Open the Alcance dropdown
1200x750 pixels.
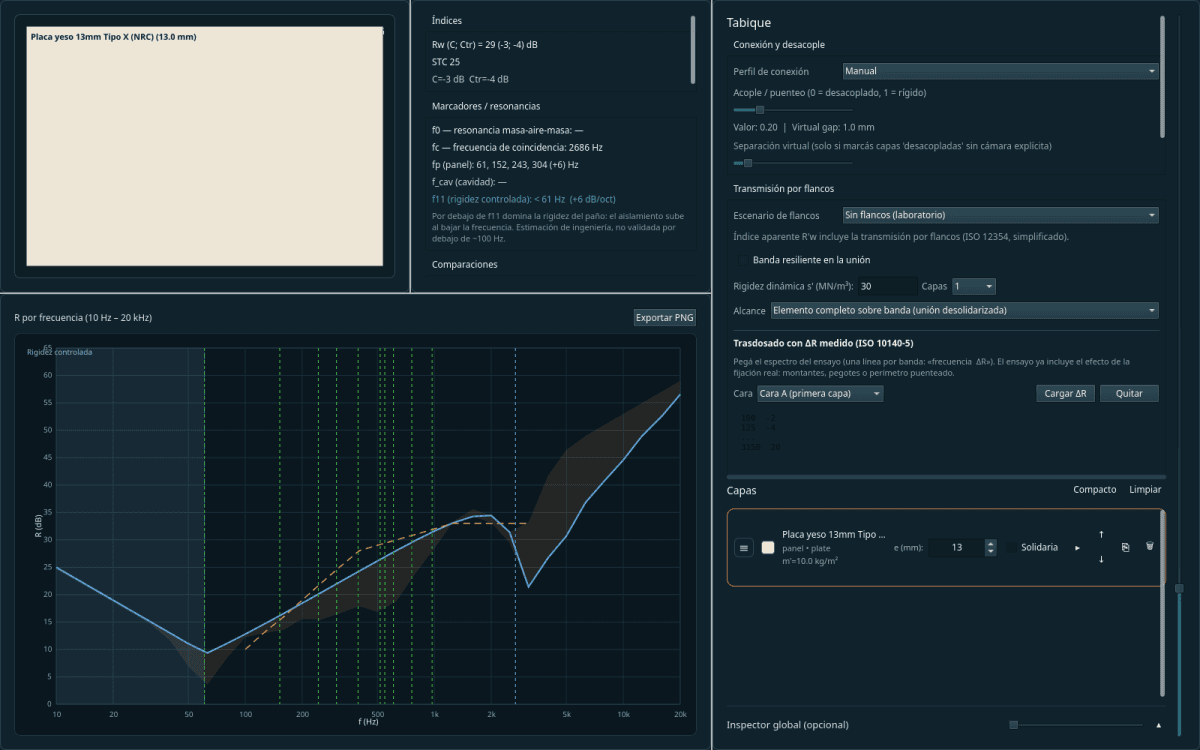[x=964, y=310]
